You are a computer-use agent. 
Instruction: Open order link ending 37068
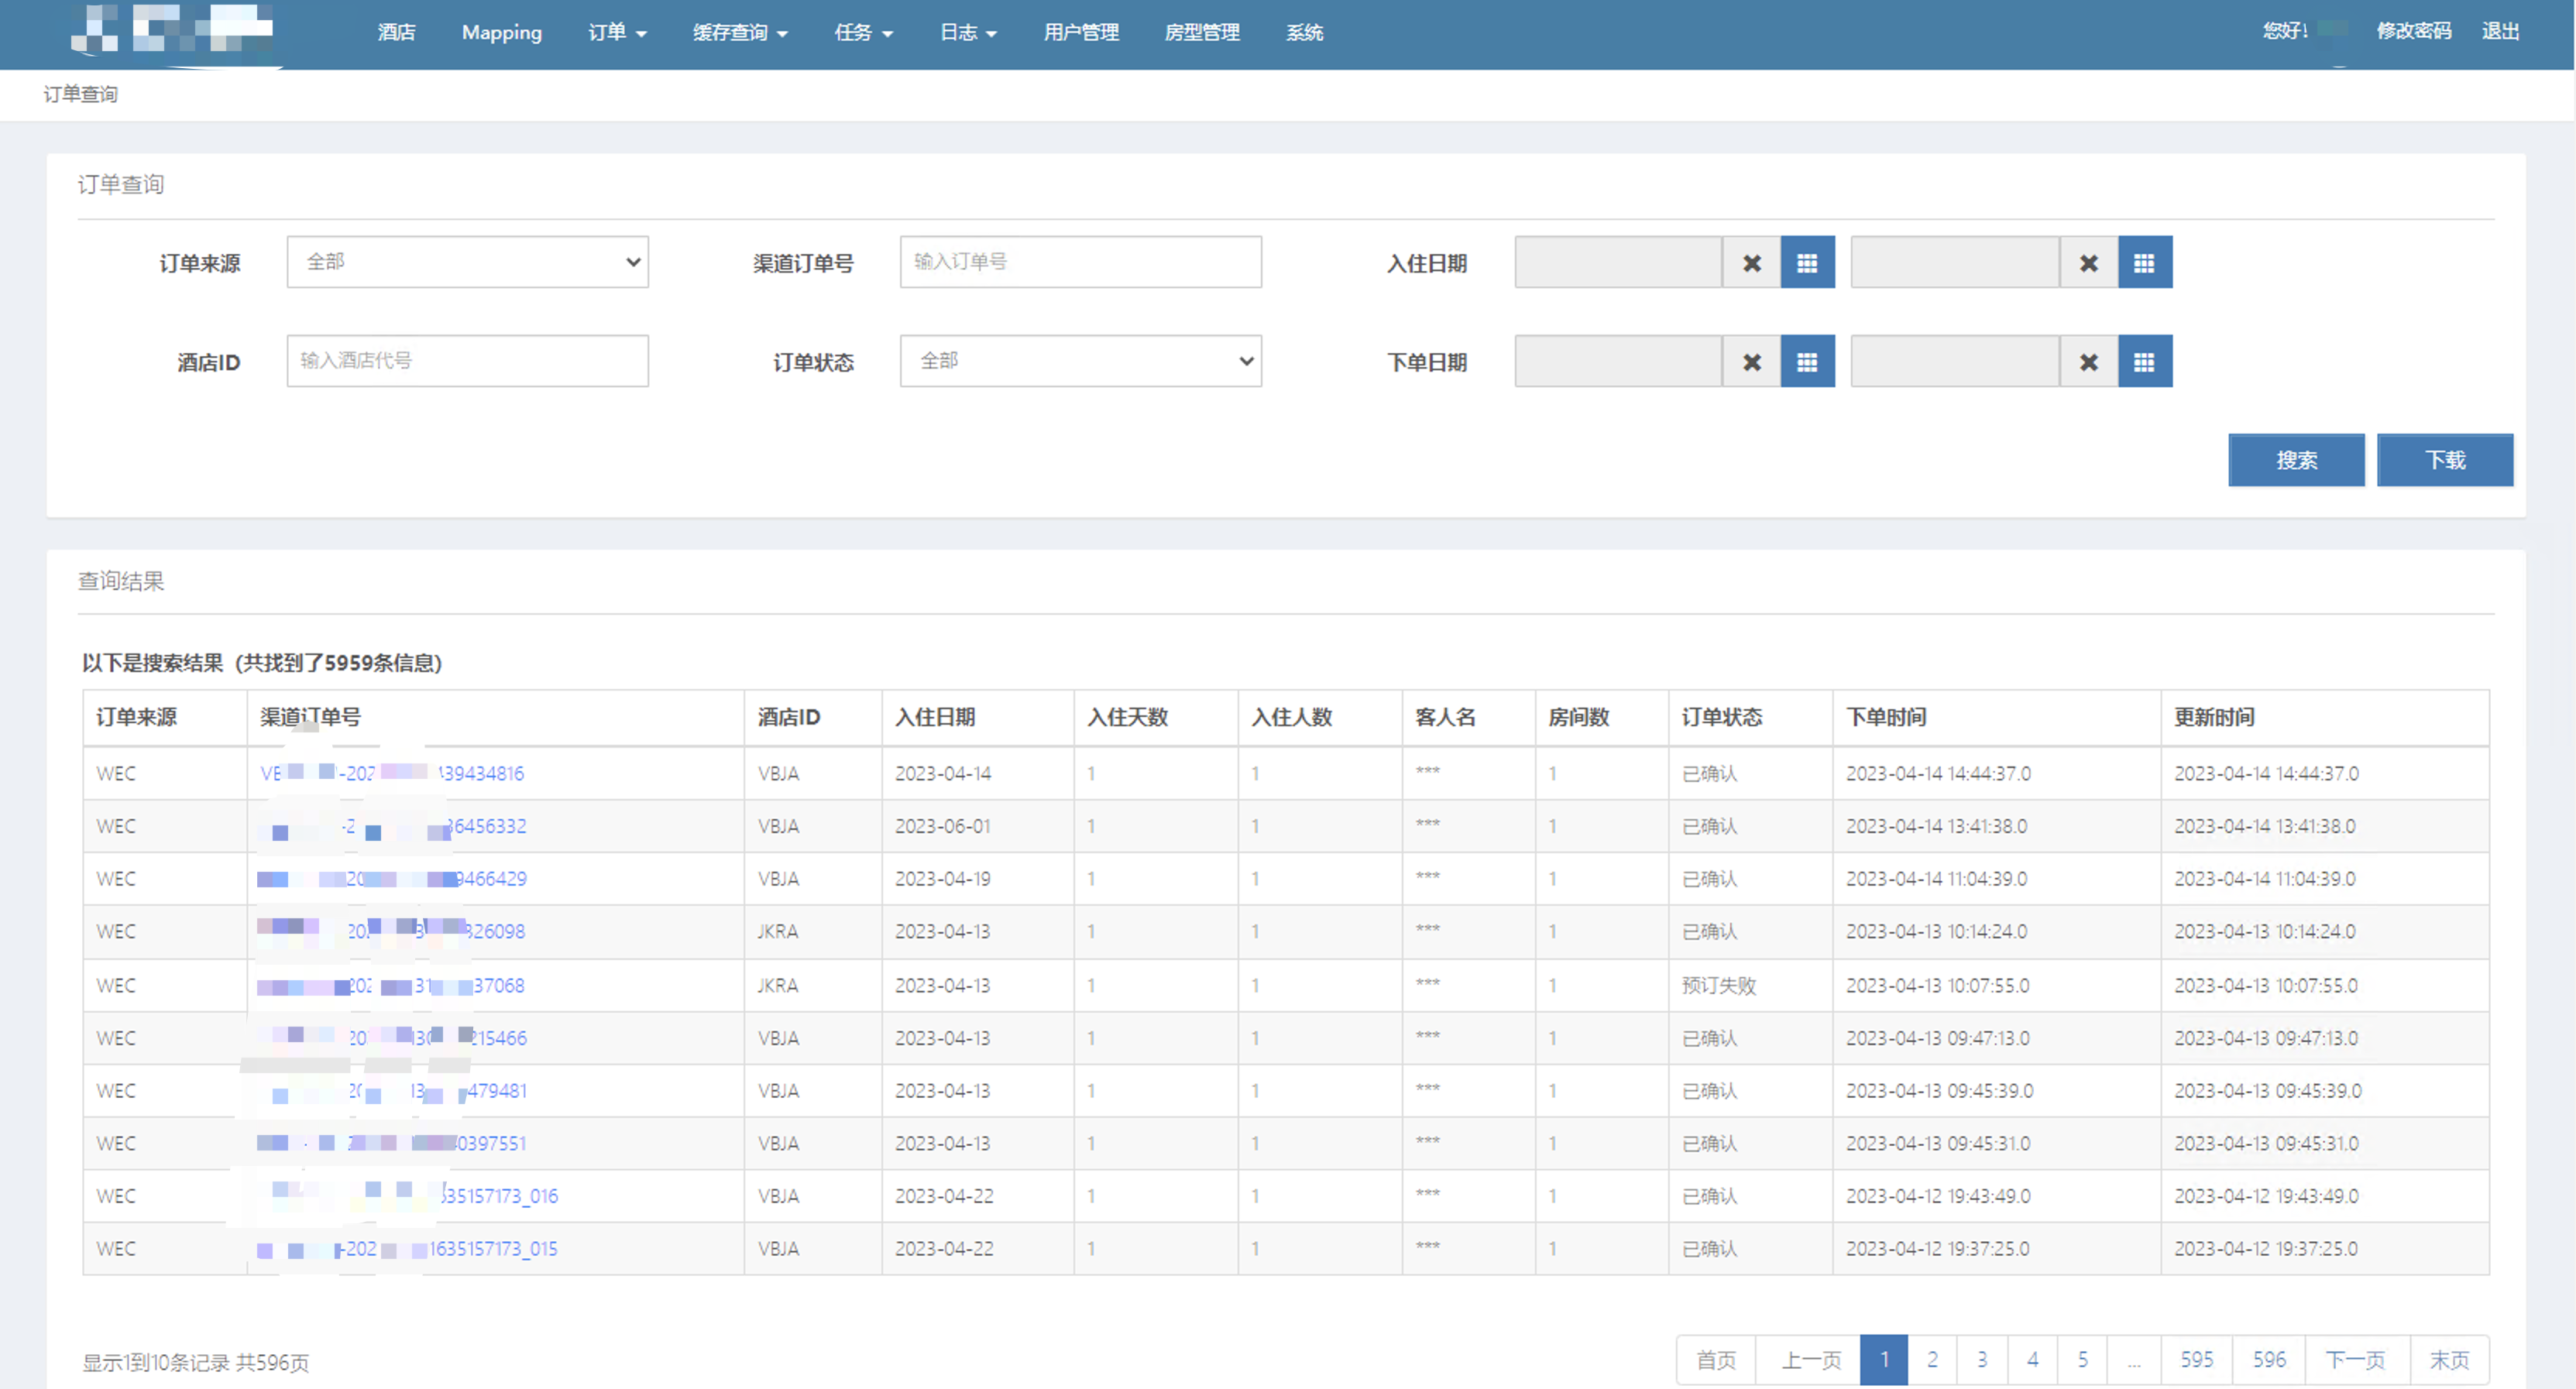[x=391, y=985]
